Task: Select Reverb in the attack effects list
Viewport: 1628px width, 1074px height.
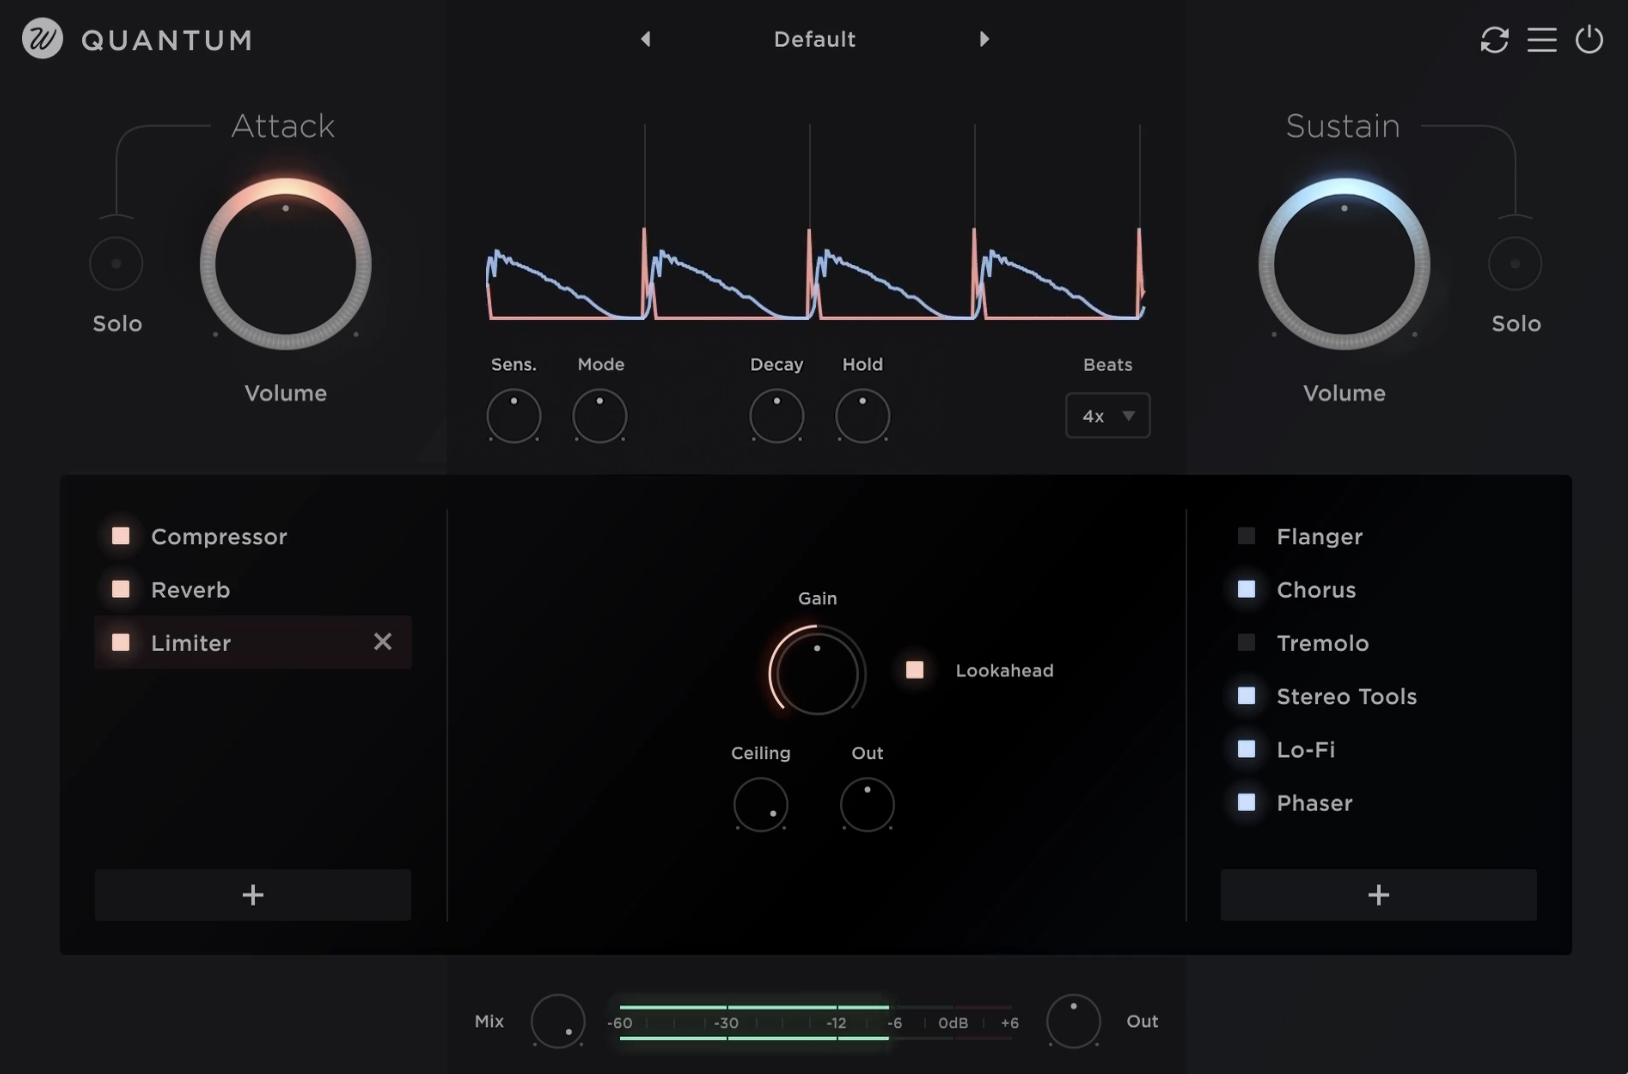Action: (x=191, y=590)
